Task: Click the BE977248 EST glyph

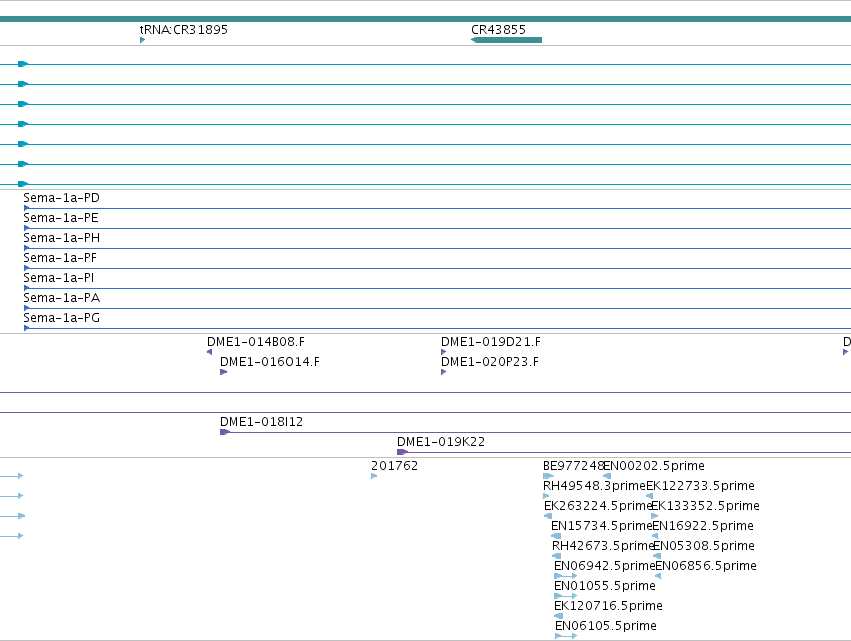Action: pyautogui.click(x=548, y=476)
